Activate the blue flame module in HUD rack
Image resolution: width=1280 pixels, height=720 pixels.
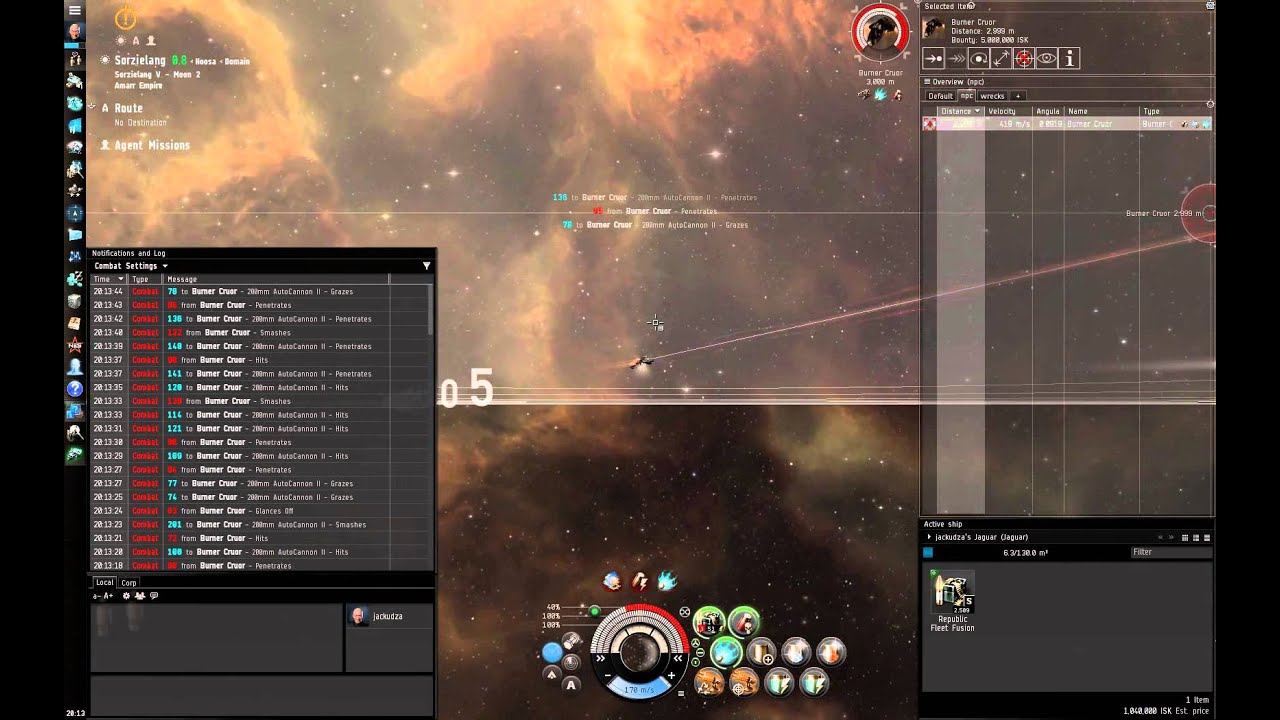click(726, 653)
